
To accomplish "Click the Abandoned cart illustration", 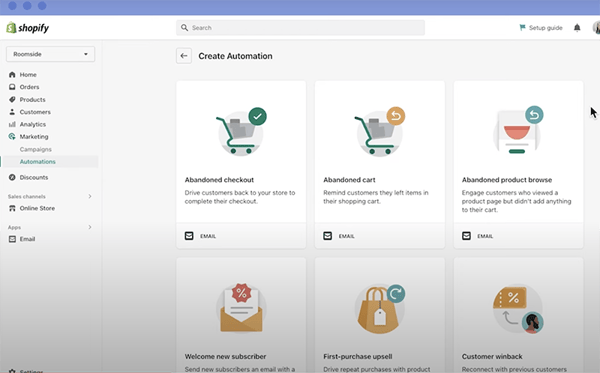I will click(x=379, y=131).
